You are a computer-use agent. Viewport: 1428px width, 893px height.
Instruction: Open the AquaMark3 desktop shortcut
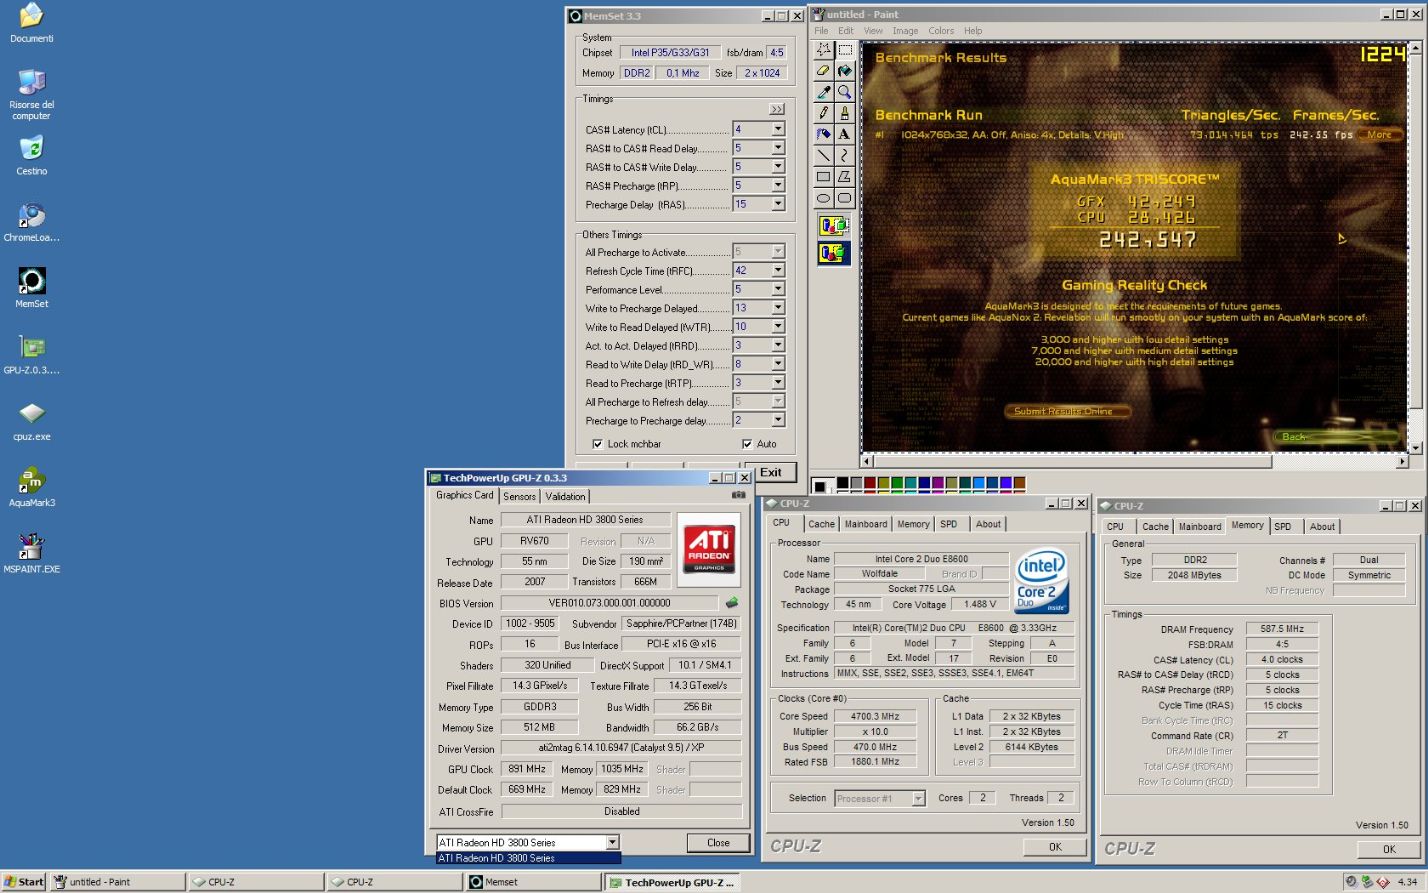31,487
